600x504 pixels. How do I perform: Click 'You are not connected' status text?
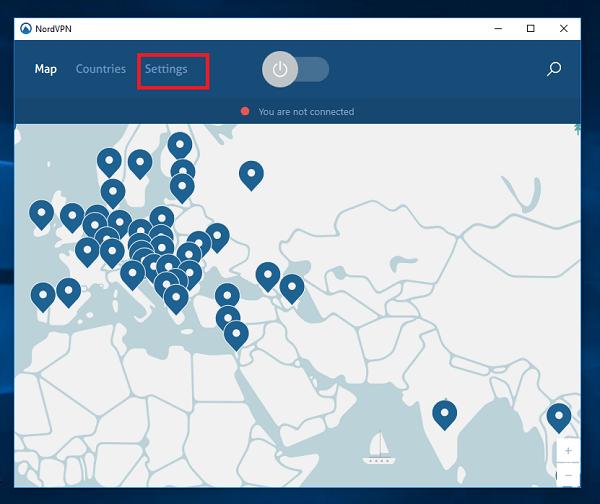tap(306, 112)
